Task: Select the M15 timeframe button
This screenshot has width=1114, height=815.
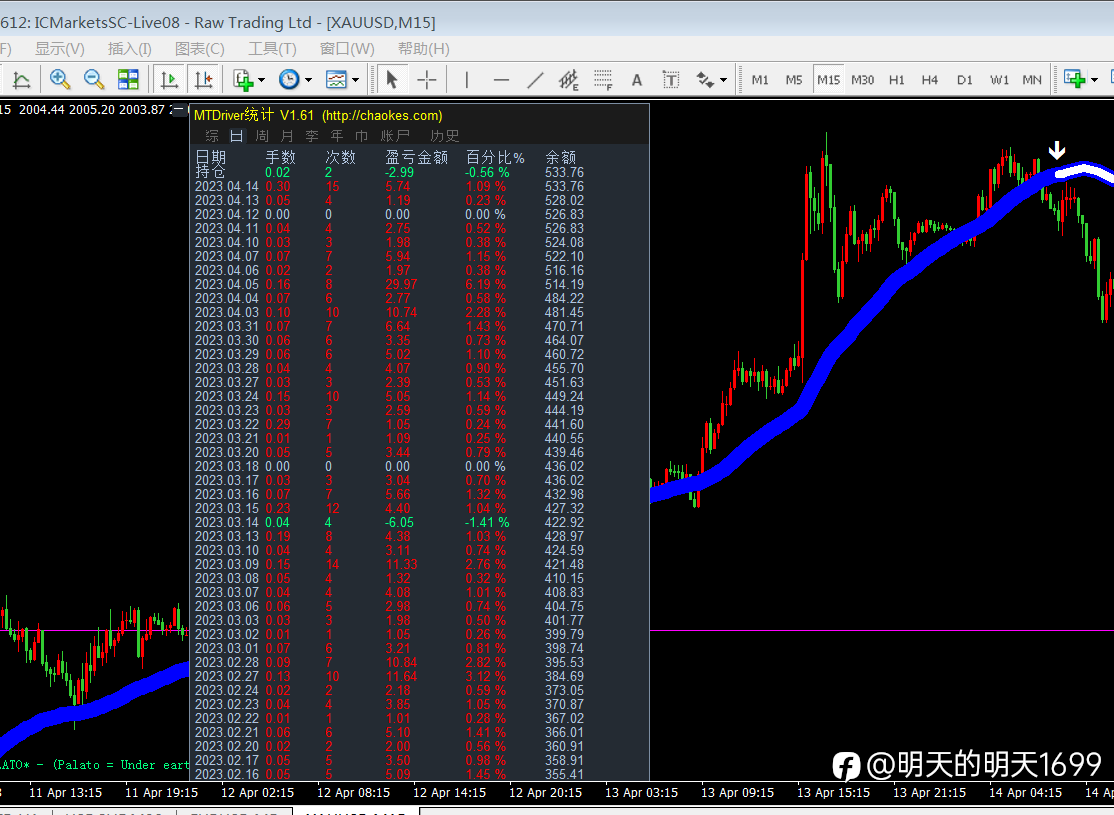Action: coord(828,80)
